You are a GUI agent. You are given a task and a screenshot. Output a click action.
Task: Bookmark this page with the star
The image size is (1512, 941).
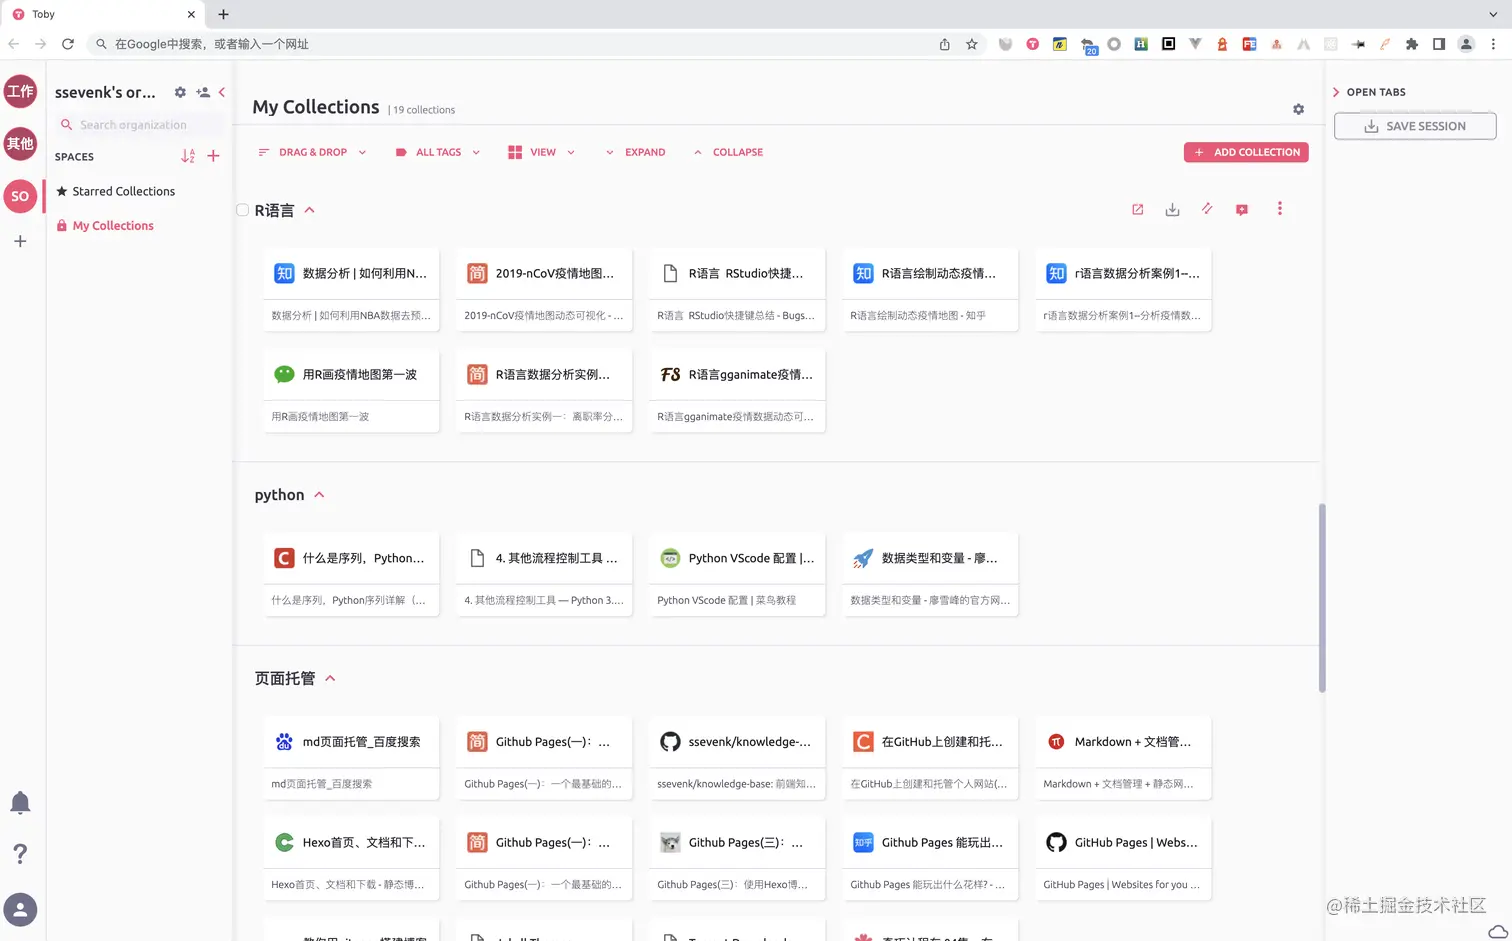[x=971, y=44]
